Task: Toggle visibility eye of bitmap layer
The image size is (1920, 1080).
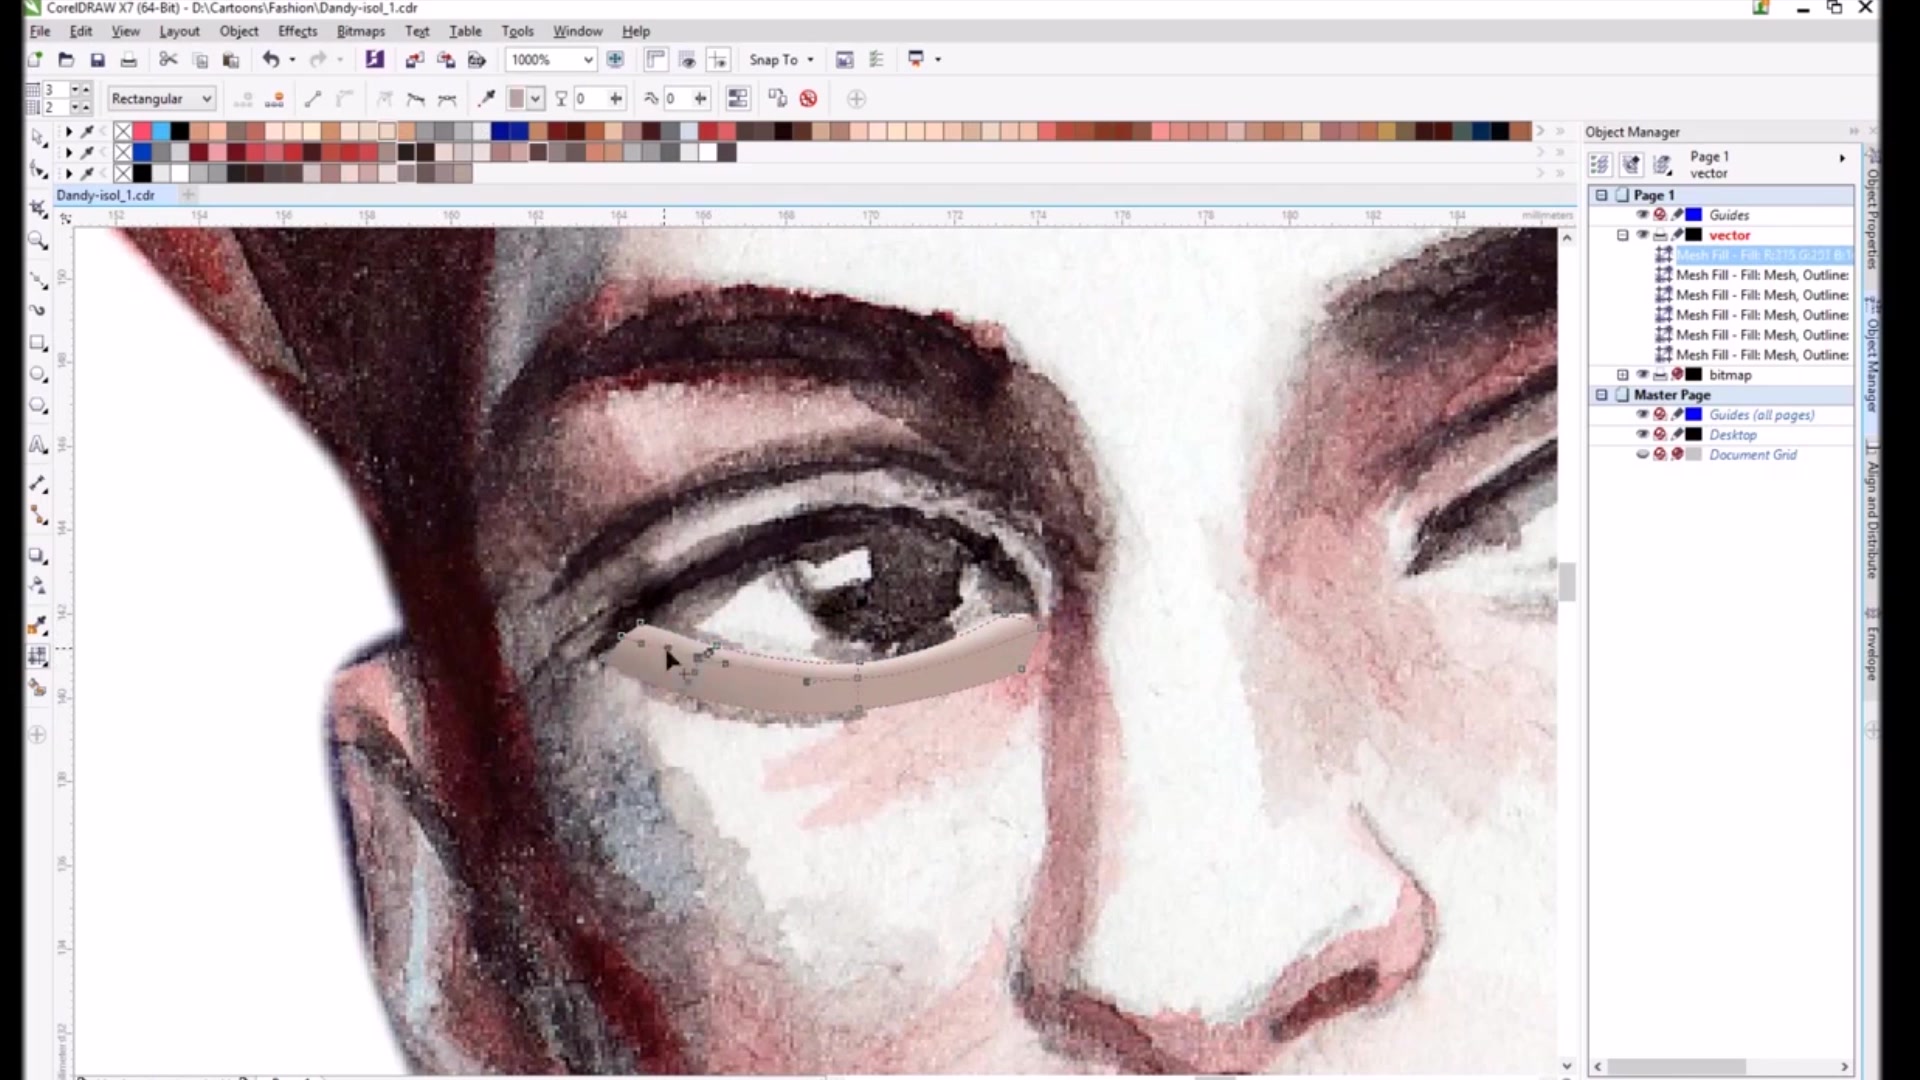Action: [1641, 375]
